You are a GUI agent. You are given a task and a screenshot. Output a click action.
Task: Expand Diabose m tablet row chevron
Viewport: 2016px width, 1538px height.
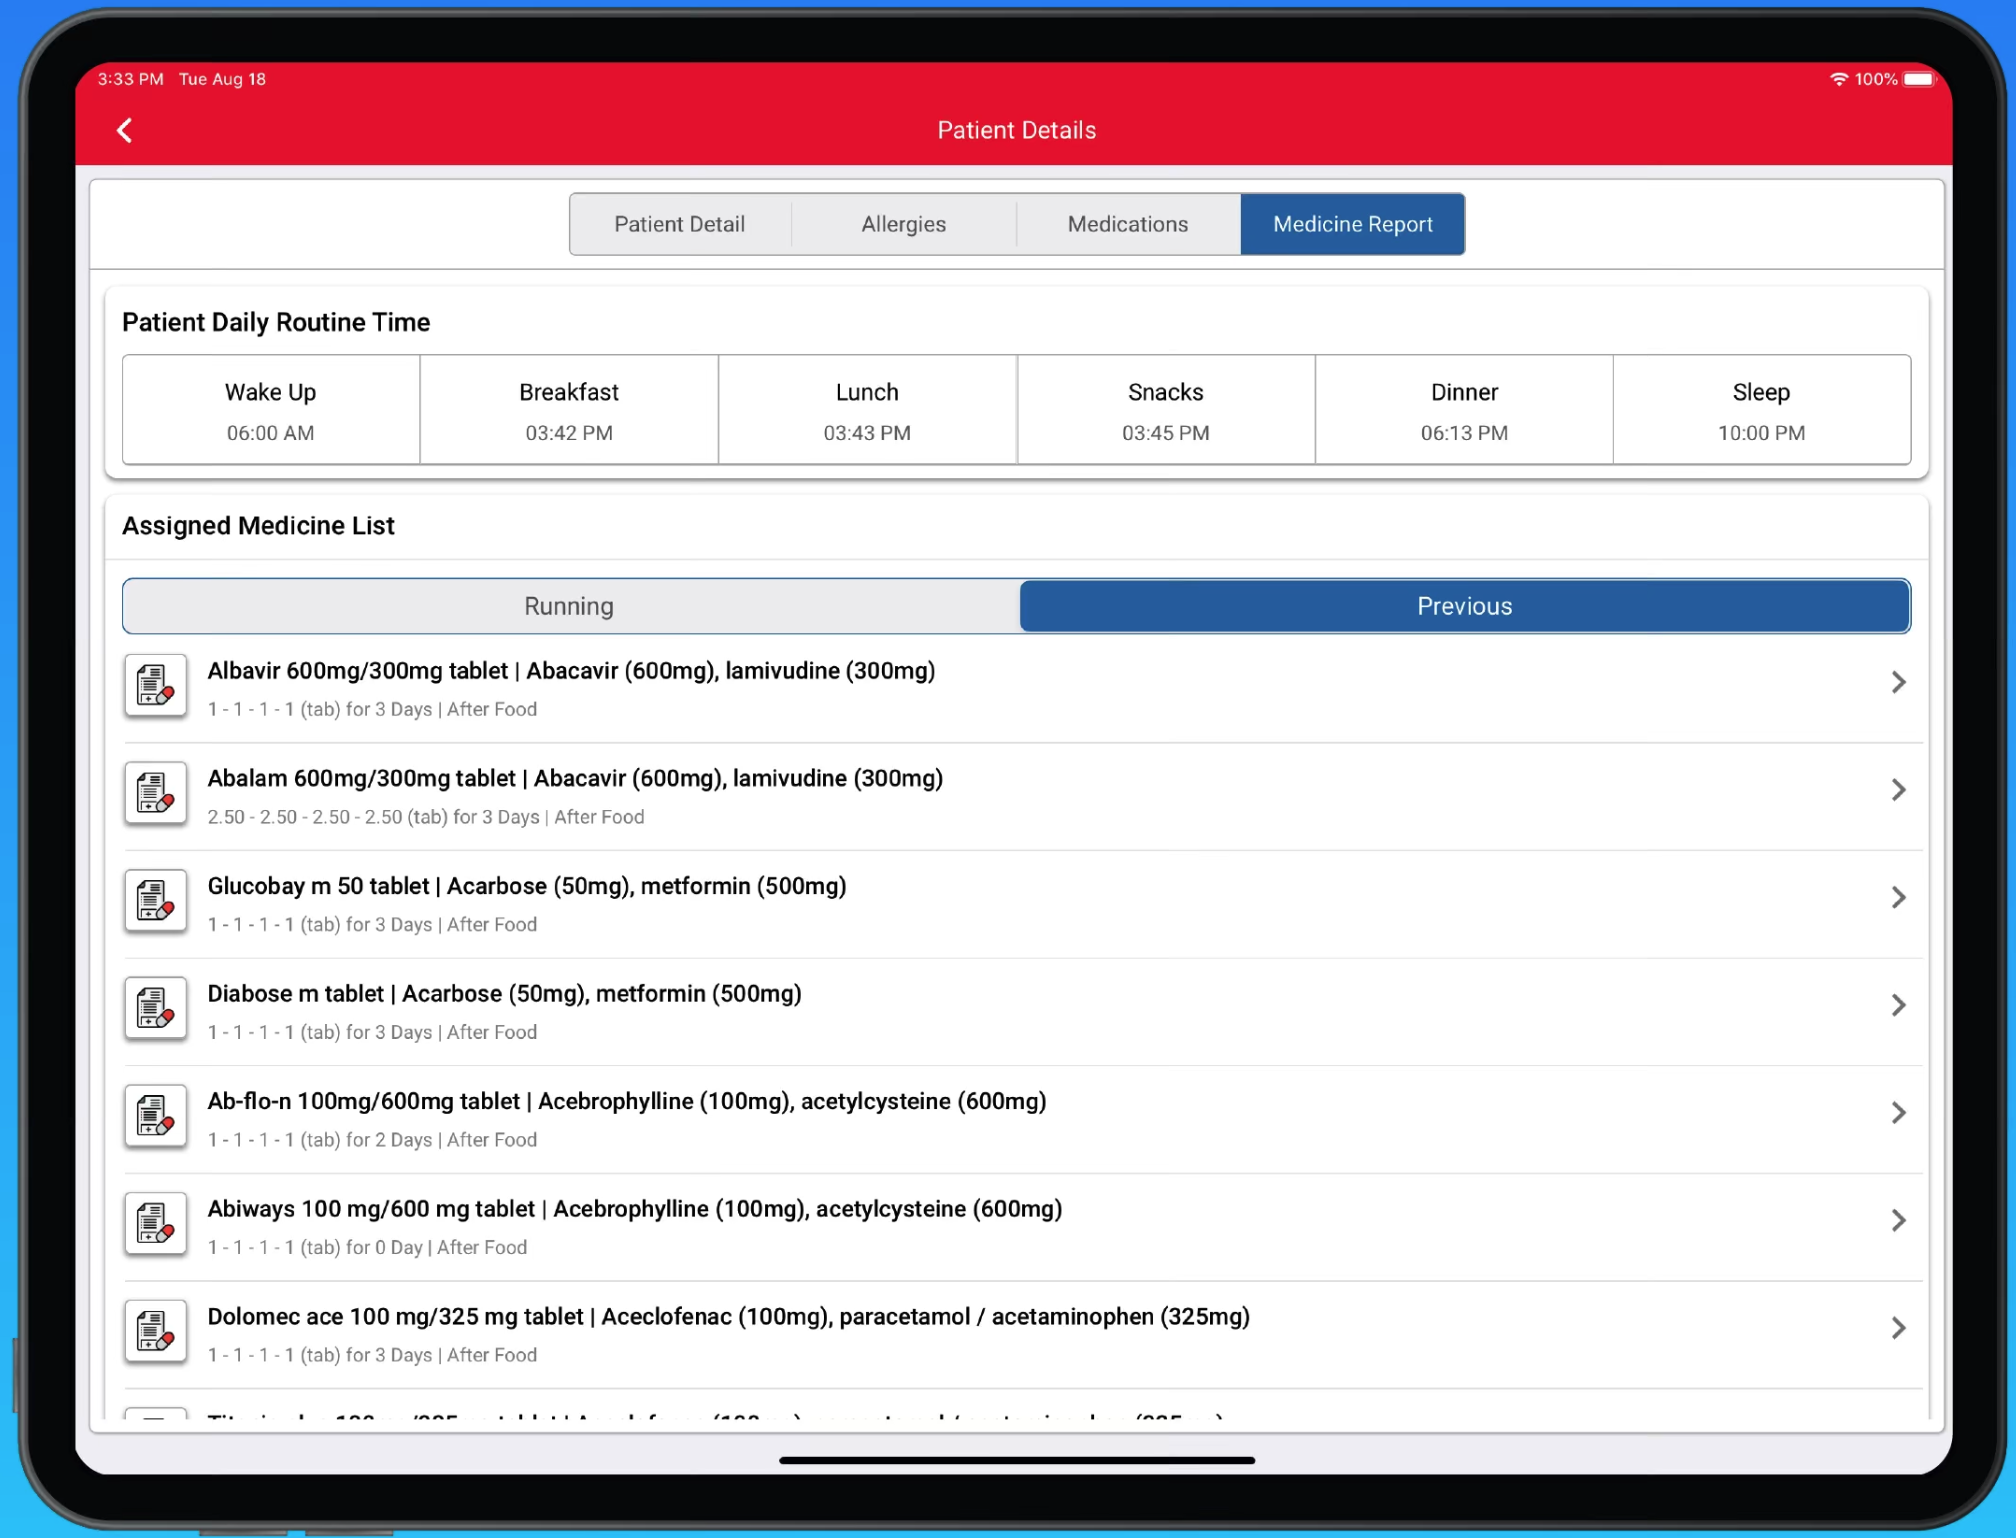[x=1898, y=1005]
